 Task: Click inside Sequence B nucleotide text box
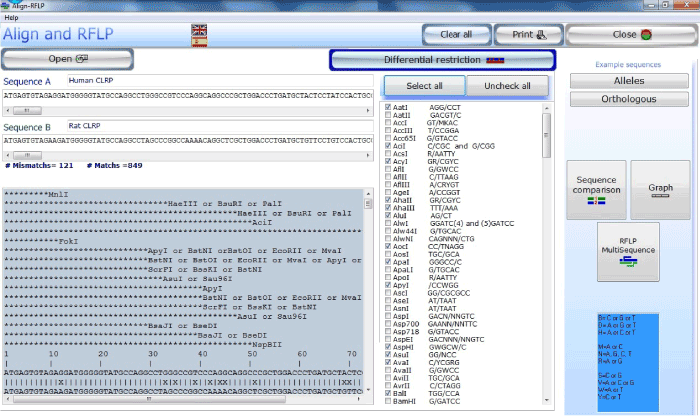[x=188, y=141]
